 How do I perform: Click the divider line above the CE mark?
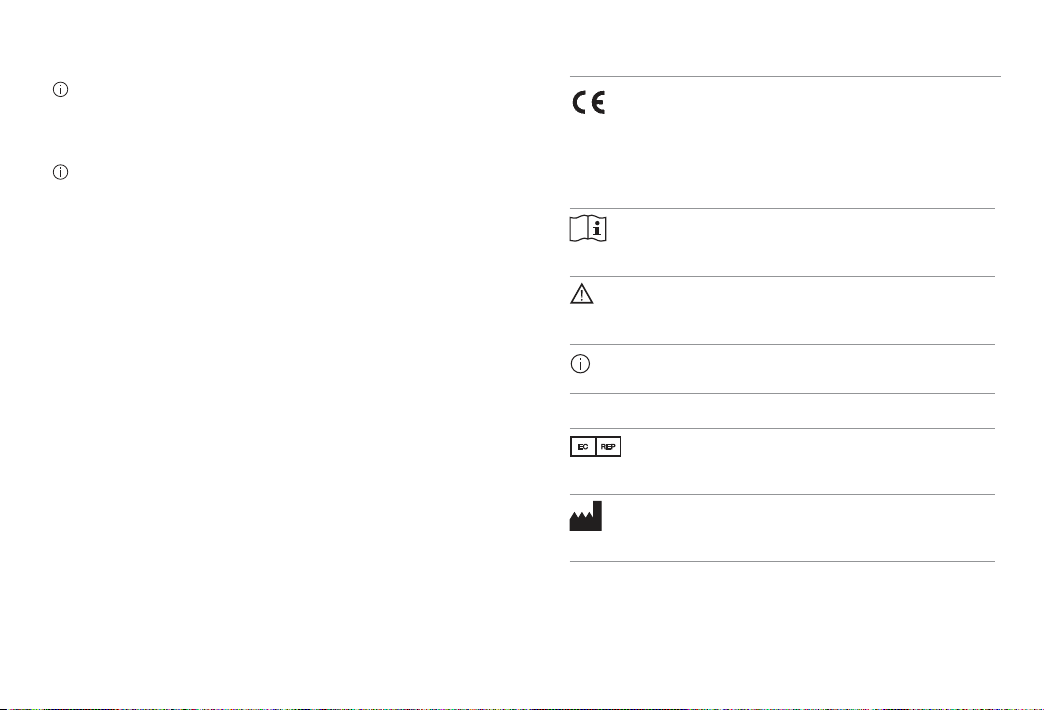pyautogui.click(x=785, y=77)
